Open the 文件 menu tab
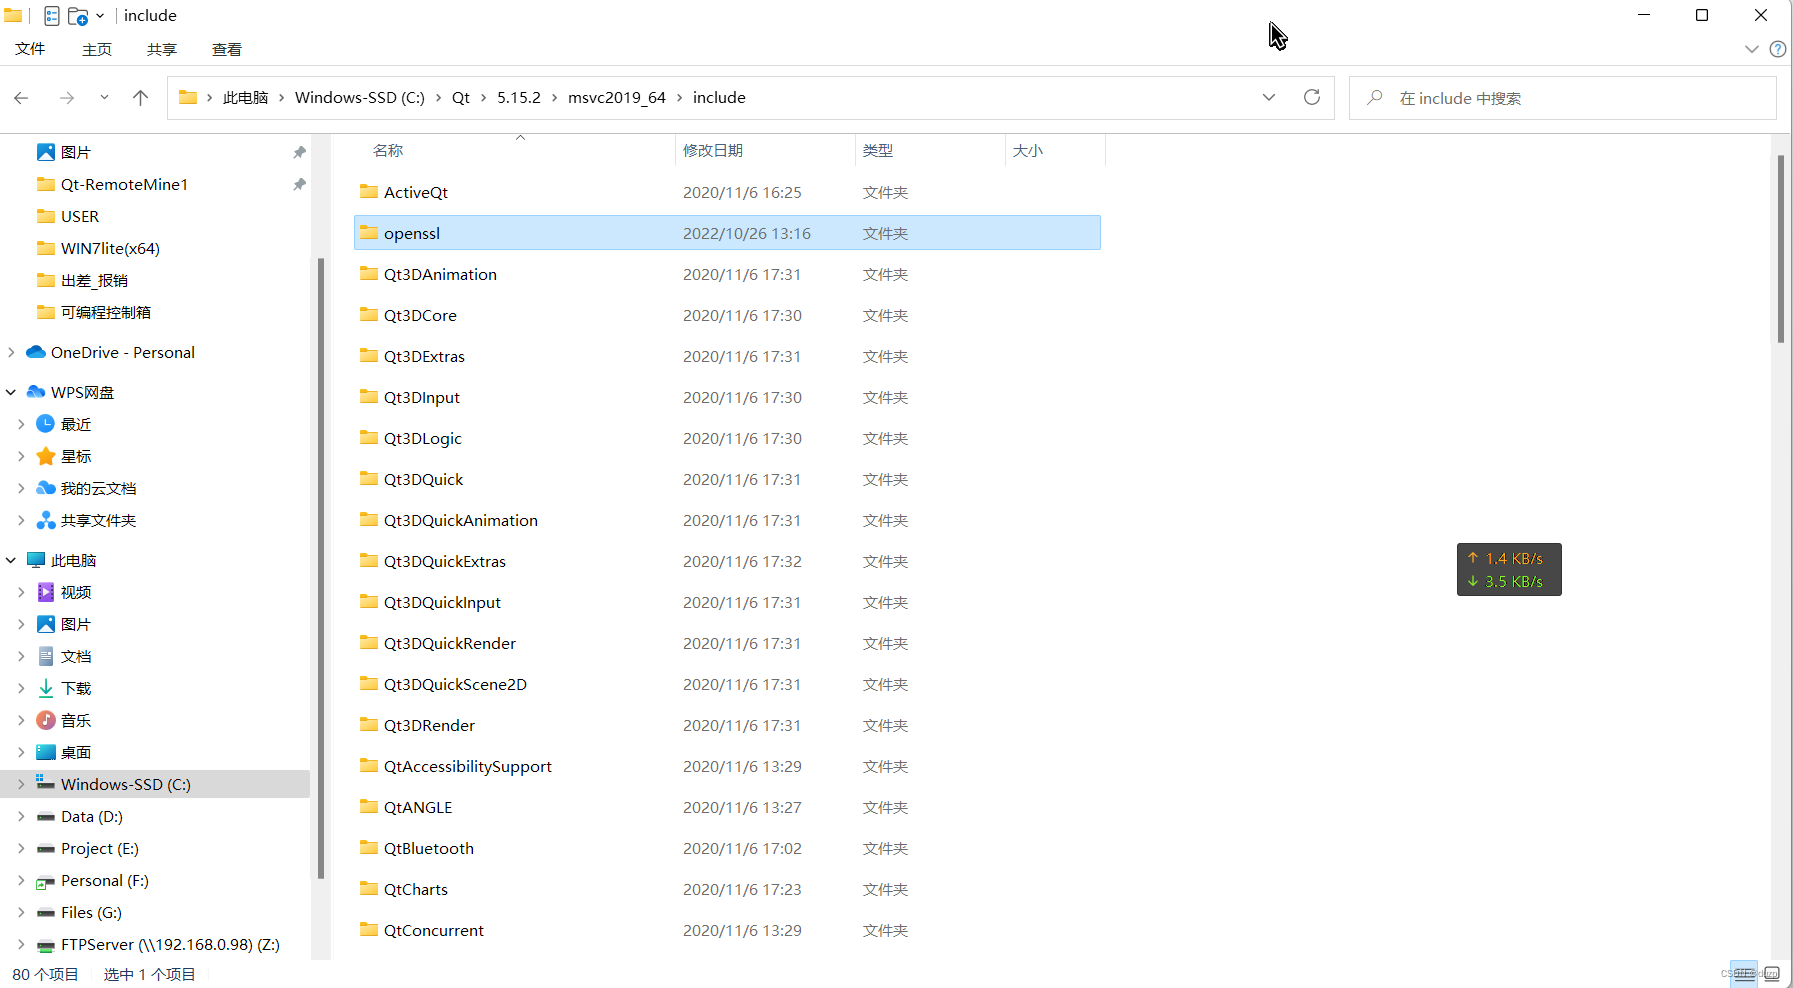The height and width of the screenshot is (988, 1793). coord(30,49)
